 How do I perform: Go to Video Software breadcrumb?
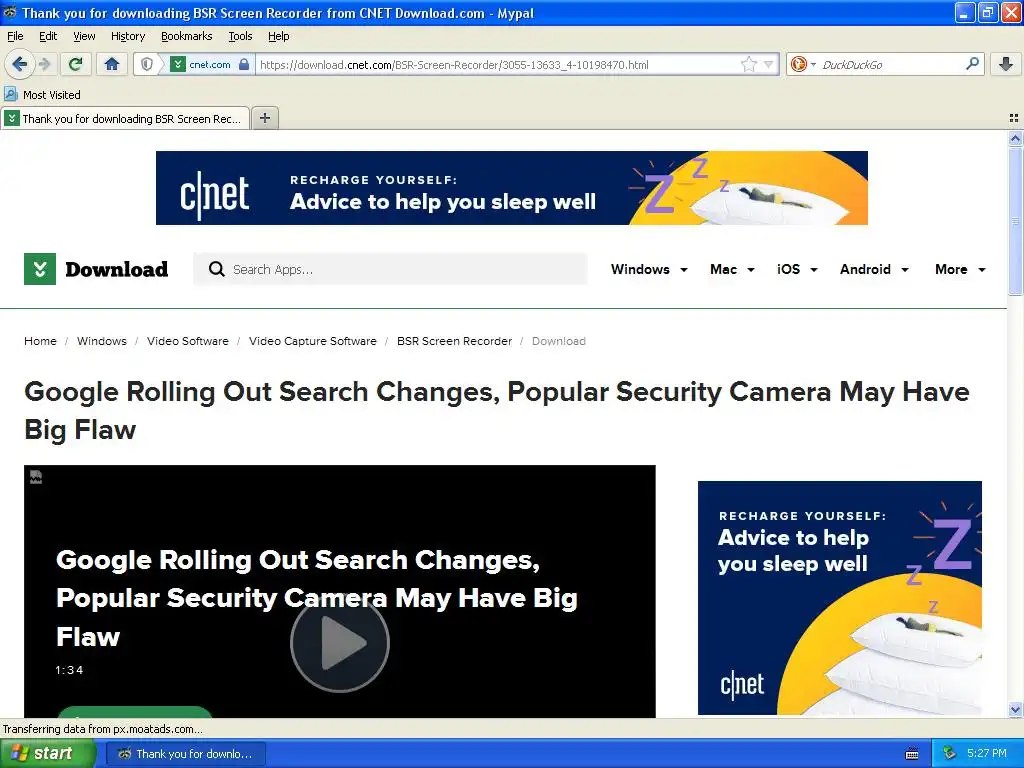click(187, 341)
